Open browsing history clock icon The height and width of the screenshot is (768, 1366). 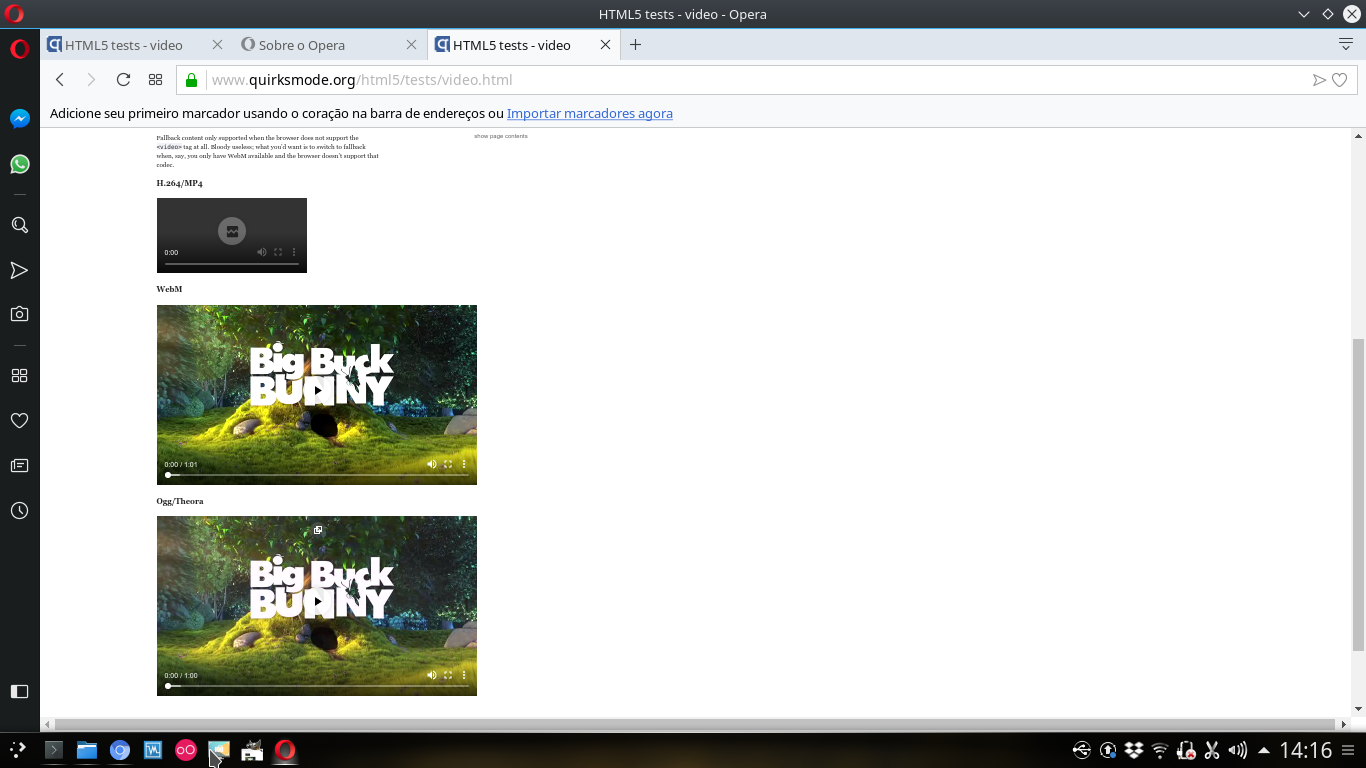[19, 511]
